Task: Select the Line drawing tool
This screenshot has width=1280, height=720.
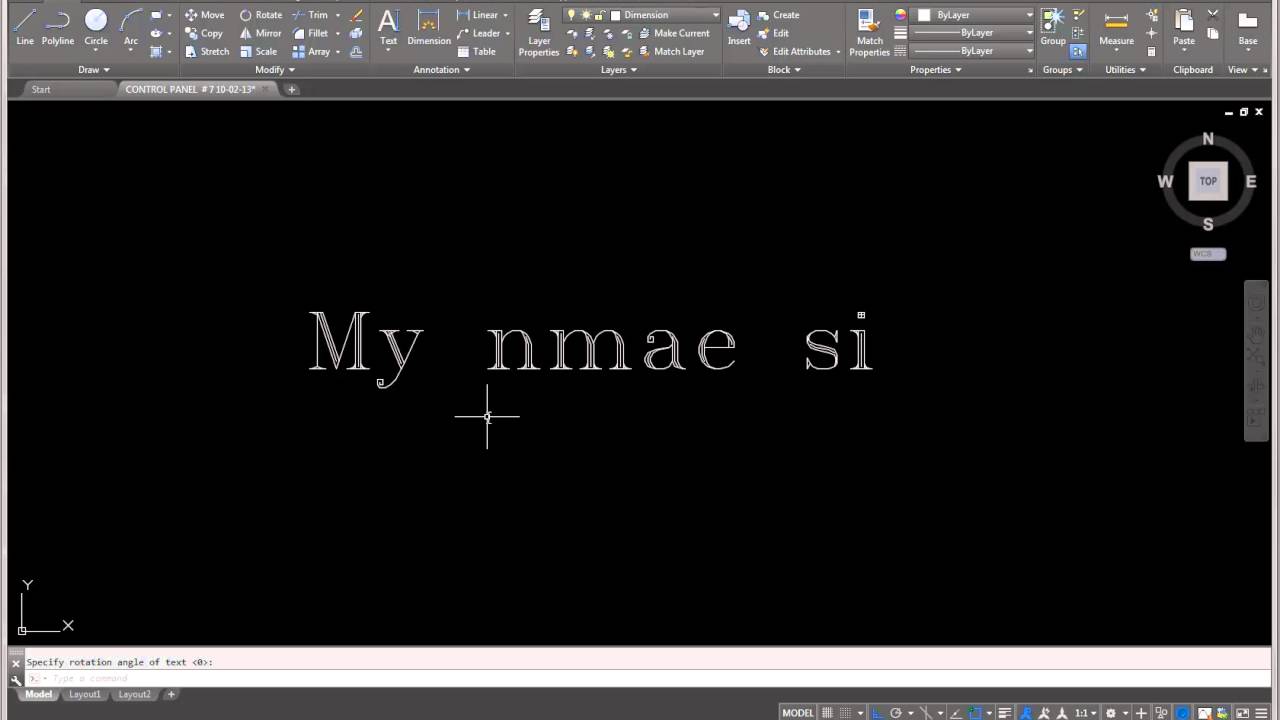Action: [x=25, y=27]
